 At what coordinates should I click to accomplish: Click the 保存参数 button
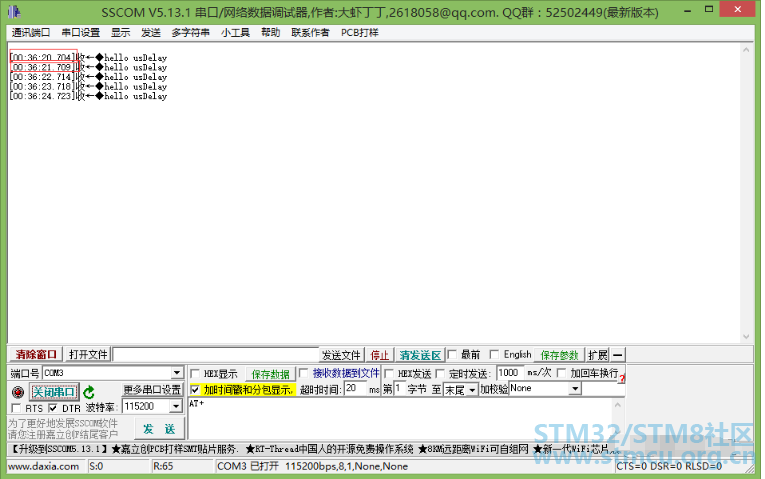coord(560,355)
